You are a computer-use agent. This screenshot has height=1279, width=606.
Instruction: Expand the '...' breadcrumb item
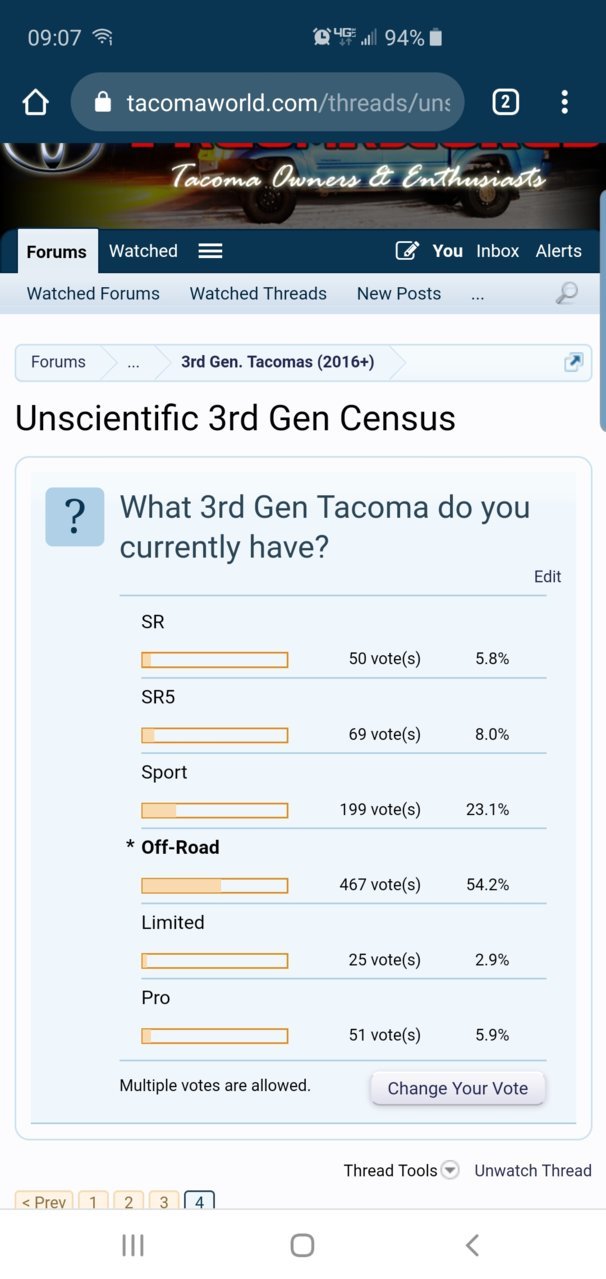(x=134, y=362)
